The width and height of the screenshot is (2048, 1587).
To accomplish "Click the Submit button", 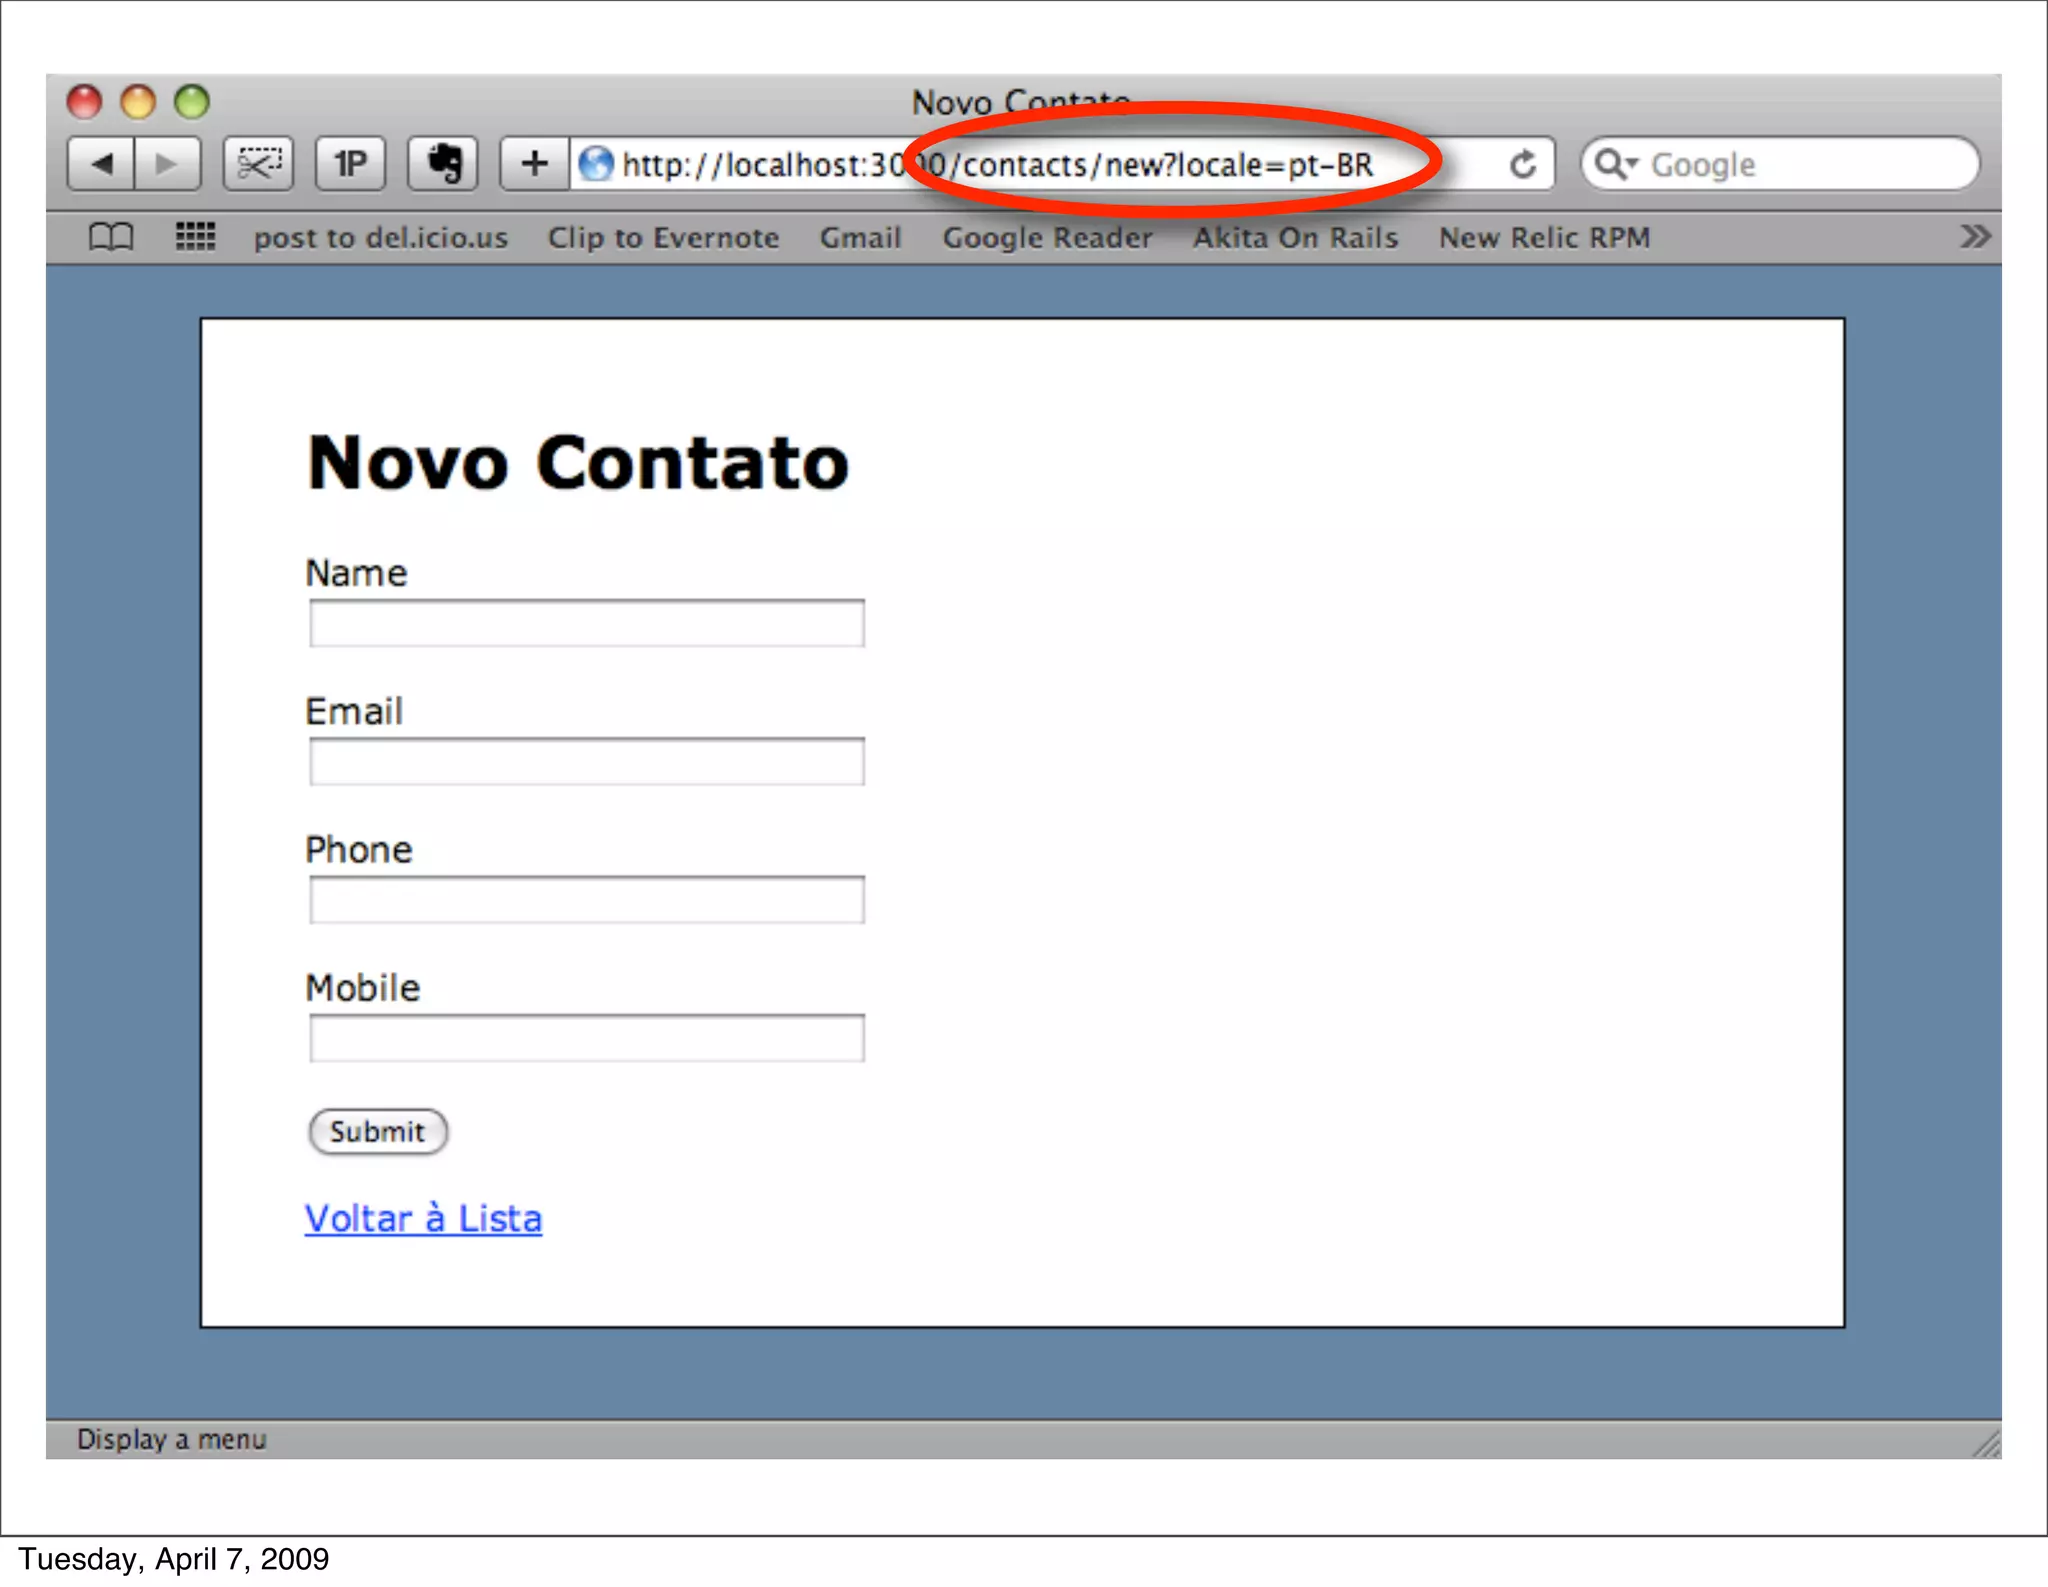I will tap(377, 1131).
